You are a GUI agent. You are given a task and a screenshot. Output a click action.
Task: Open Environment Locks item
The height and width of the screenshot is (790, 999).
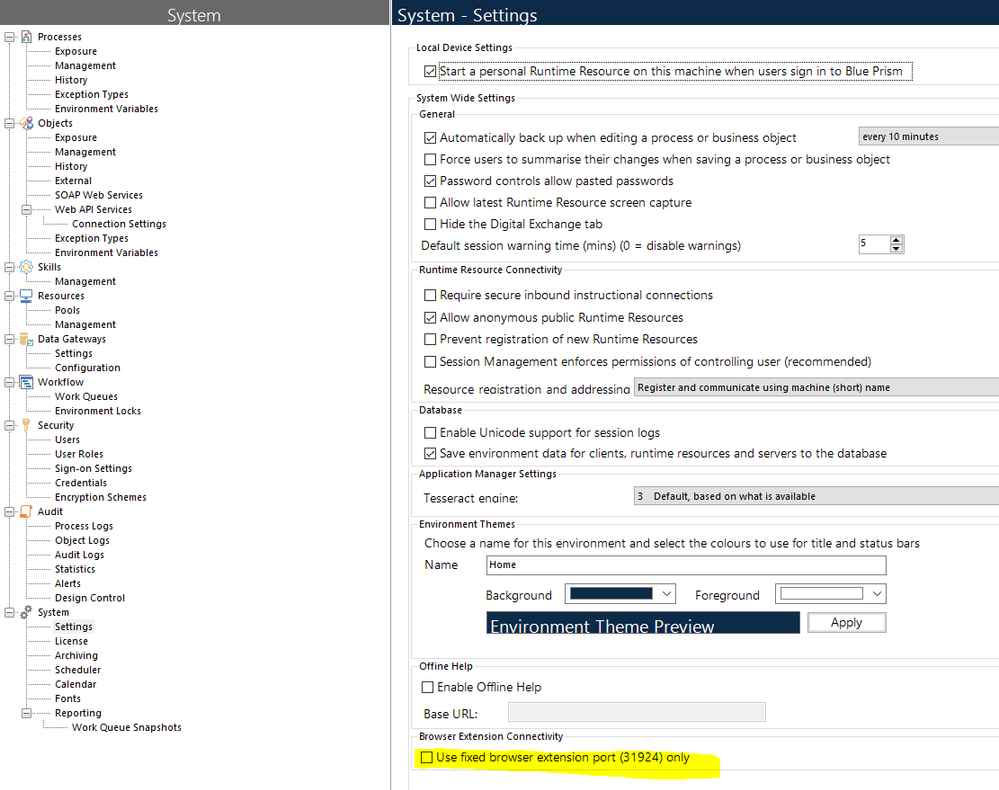(x=97, y=411)
